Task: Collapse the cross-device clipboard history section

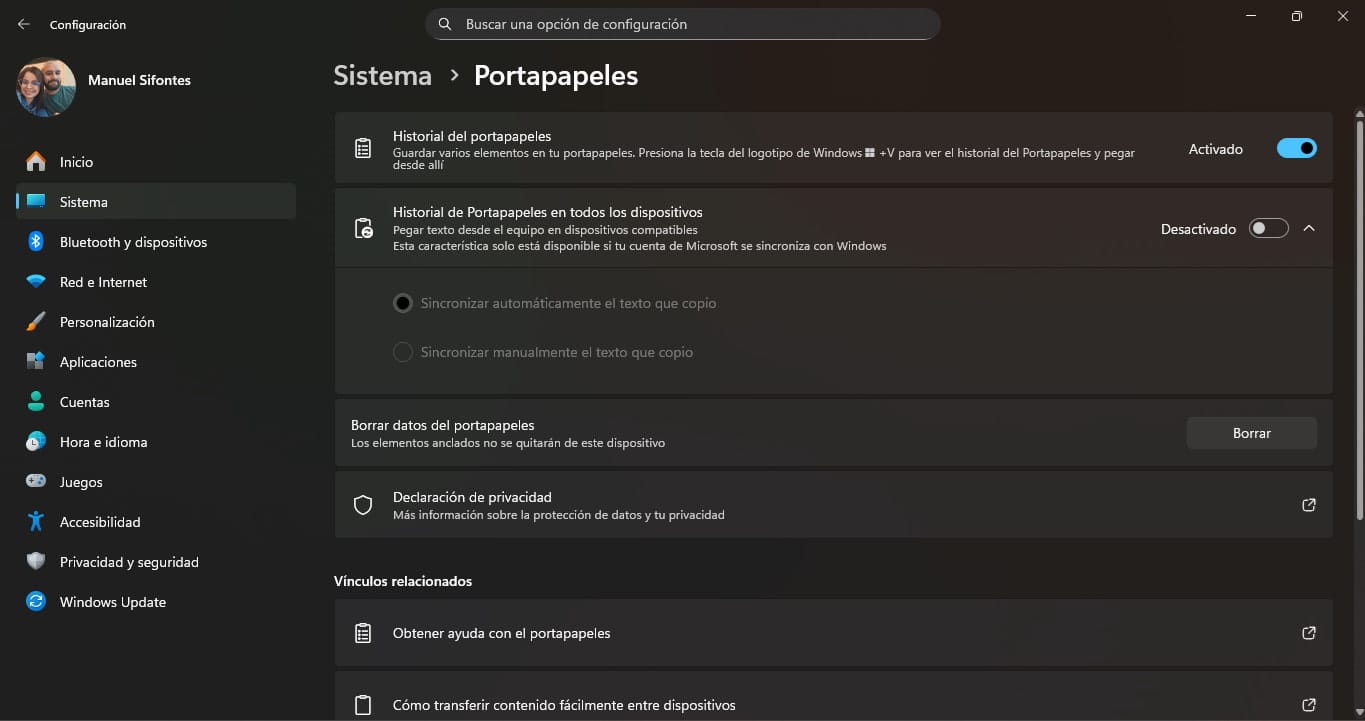Action: click(1309, 228)
